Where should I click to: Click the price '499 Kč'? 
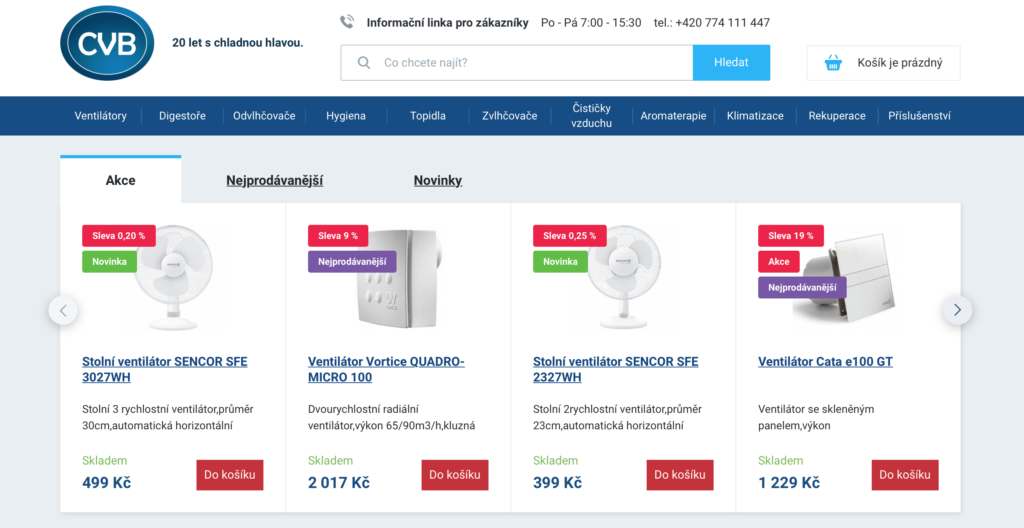[x=106, y=483]
